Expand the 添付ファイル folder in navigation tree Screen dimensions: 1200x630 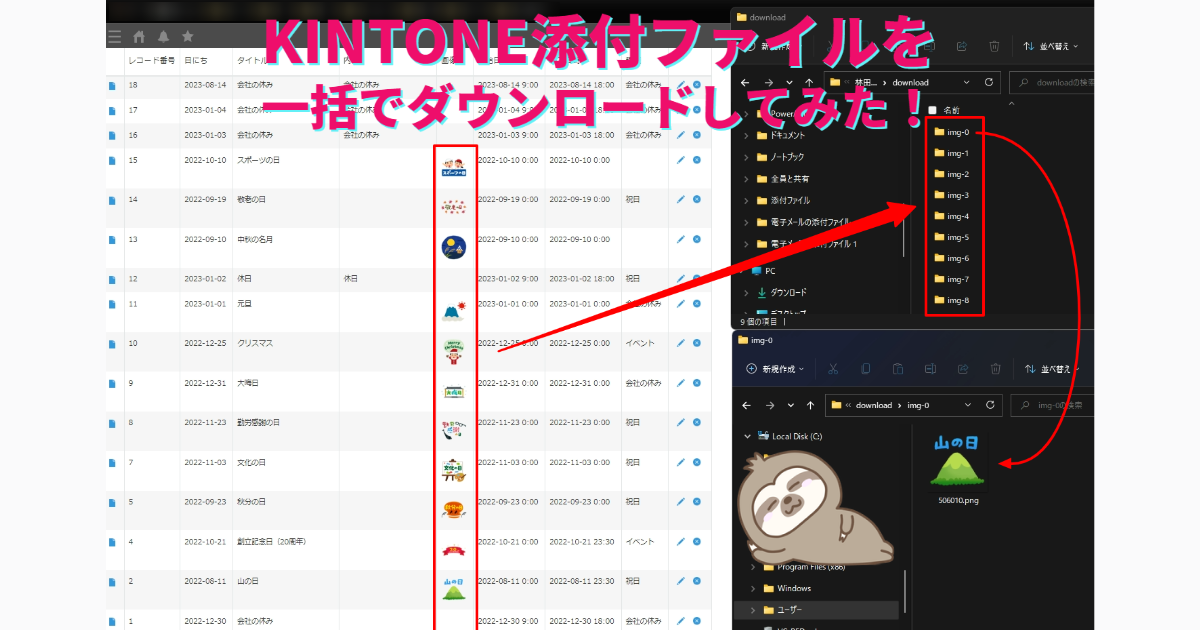[746, 201]
